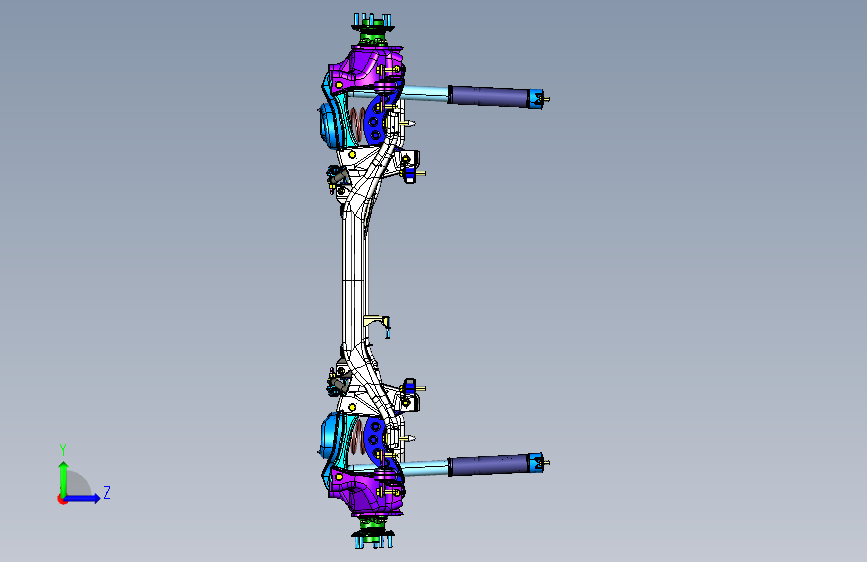
Task: Pick the white central axle beam
Action: pyautogui.click(x=354, y=279)
